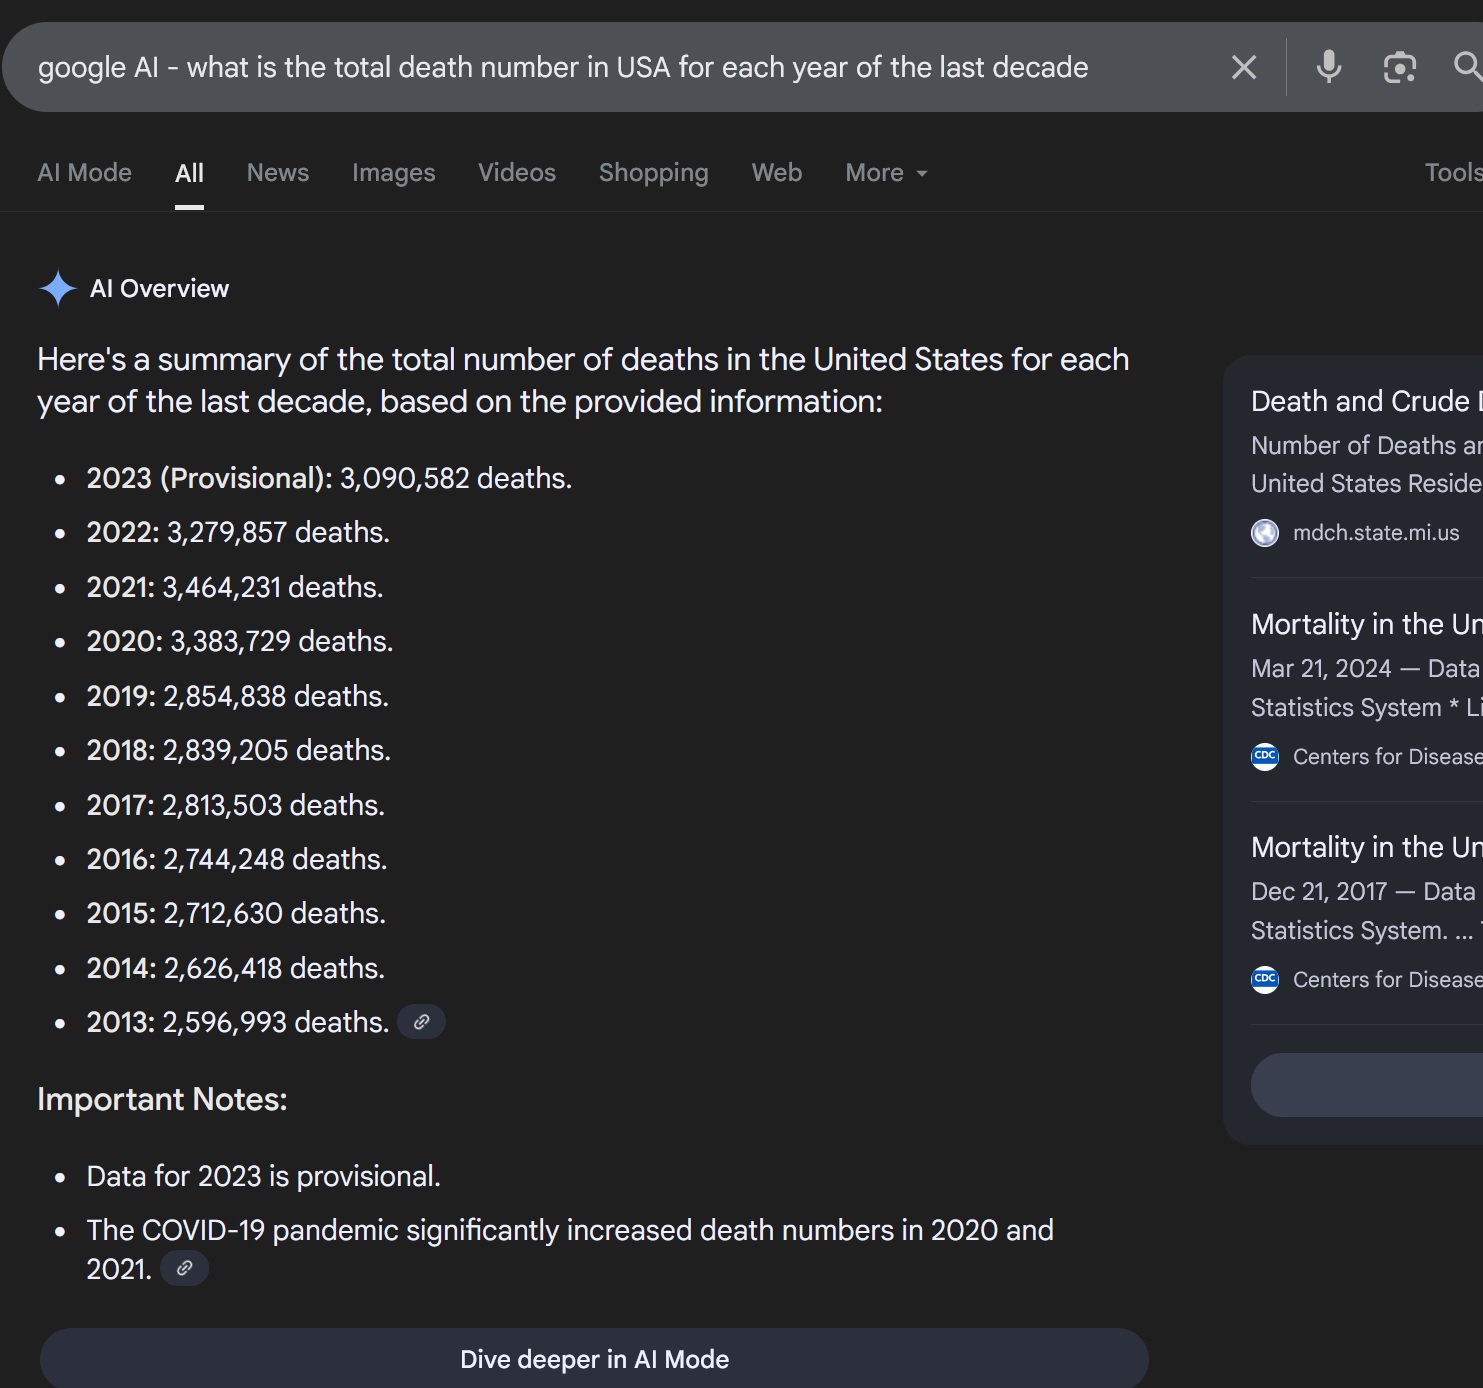Click the mdch.state.mi.us globe favicon

tap(1265, 533)
